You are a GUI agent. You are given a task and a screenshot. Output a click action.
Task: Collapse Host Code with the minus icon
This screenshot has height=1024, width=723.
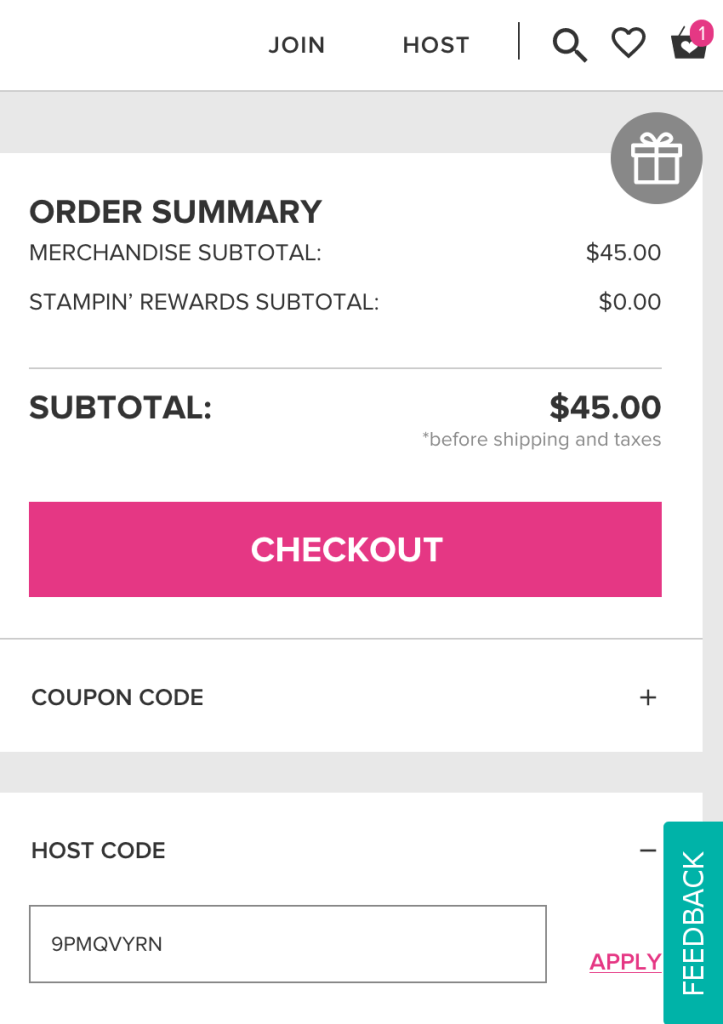click(648, 851)
